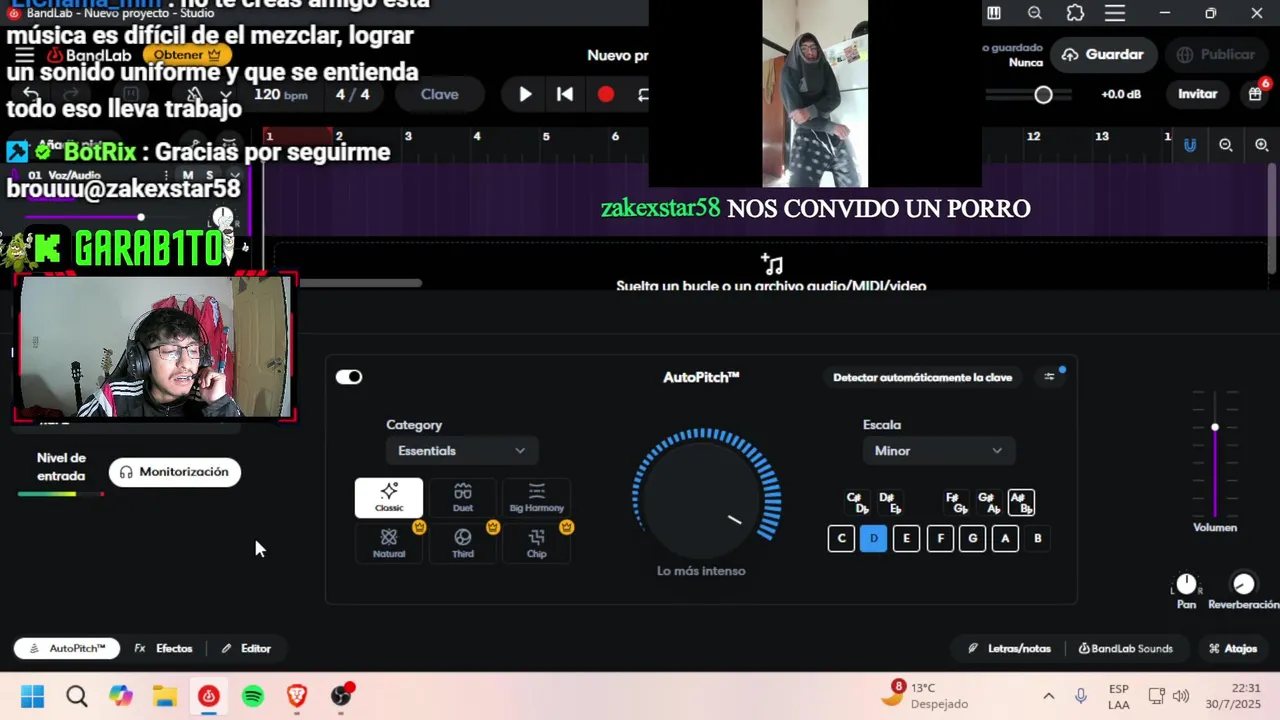This screenshot has height=720, width=1280.
Task: Toggle the highlighted D note key
Action: 873,538
